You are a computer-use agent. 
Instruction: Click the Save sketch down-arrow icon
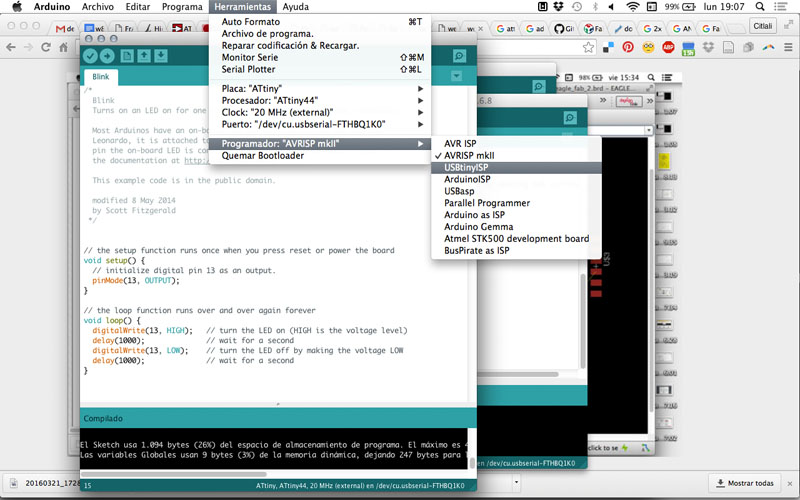[x=161, y=56]
